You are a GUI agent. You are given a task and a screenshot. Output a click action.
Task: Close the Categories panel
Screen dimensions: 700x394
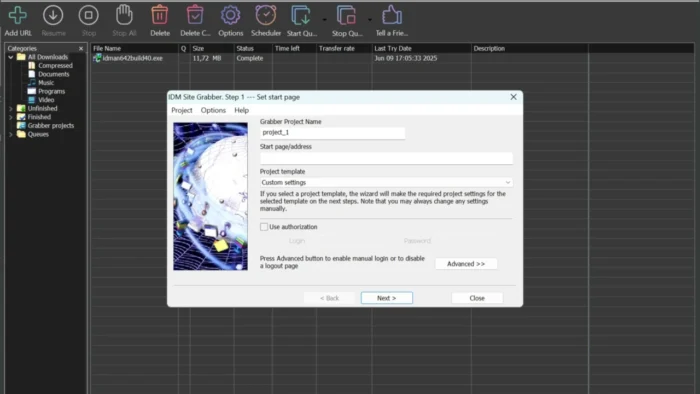(81, 48)
